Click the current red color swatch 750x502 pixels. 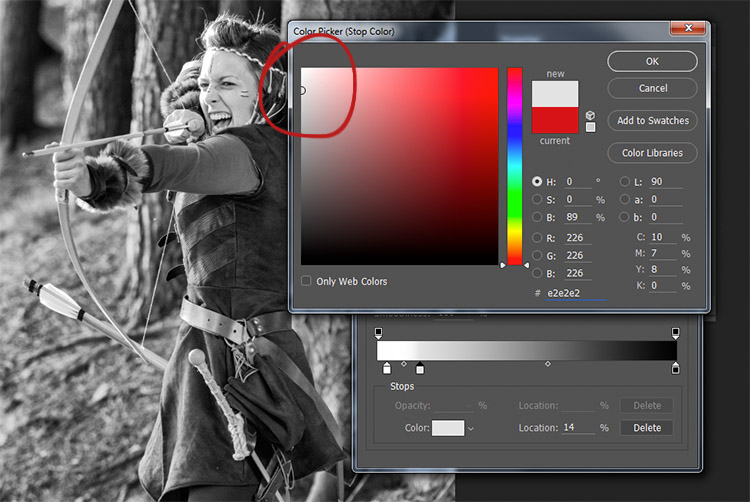pyautogui.click(x=555, y=120)
